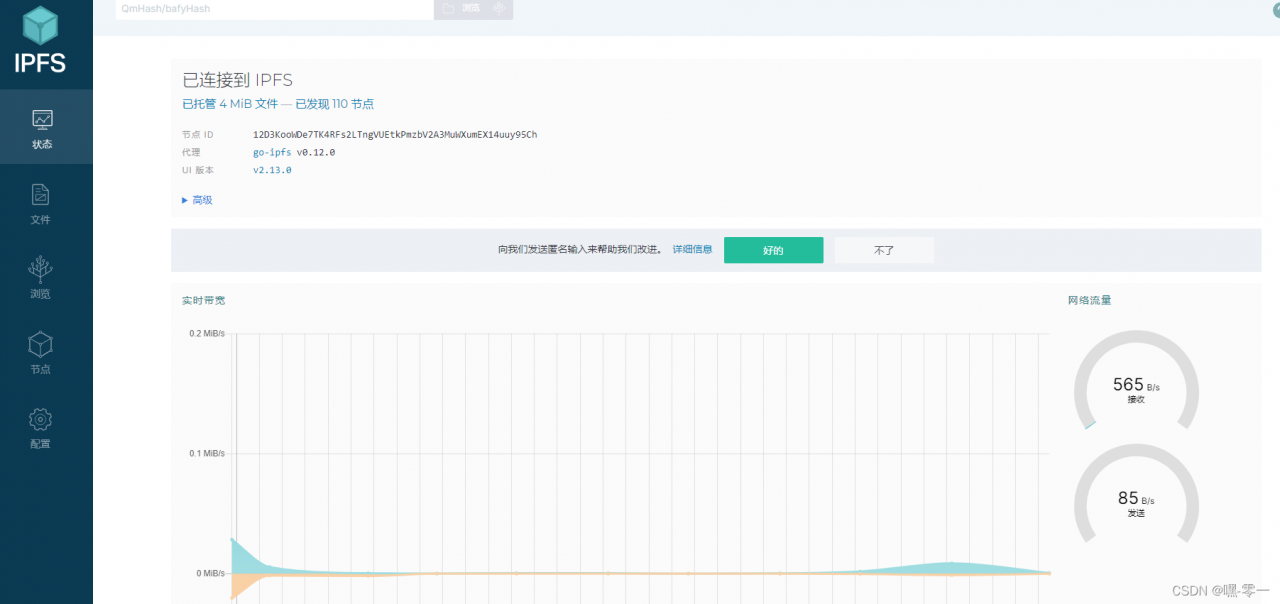Click the IPFS cube logo
Image resolution: width=1280 pixels, height=604 pixels.
tap(41, 26)
